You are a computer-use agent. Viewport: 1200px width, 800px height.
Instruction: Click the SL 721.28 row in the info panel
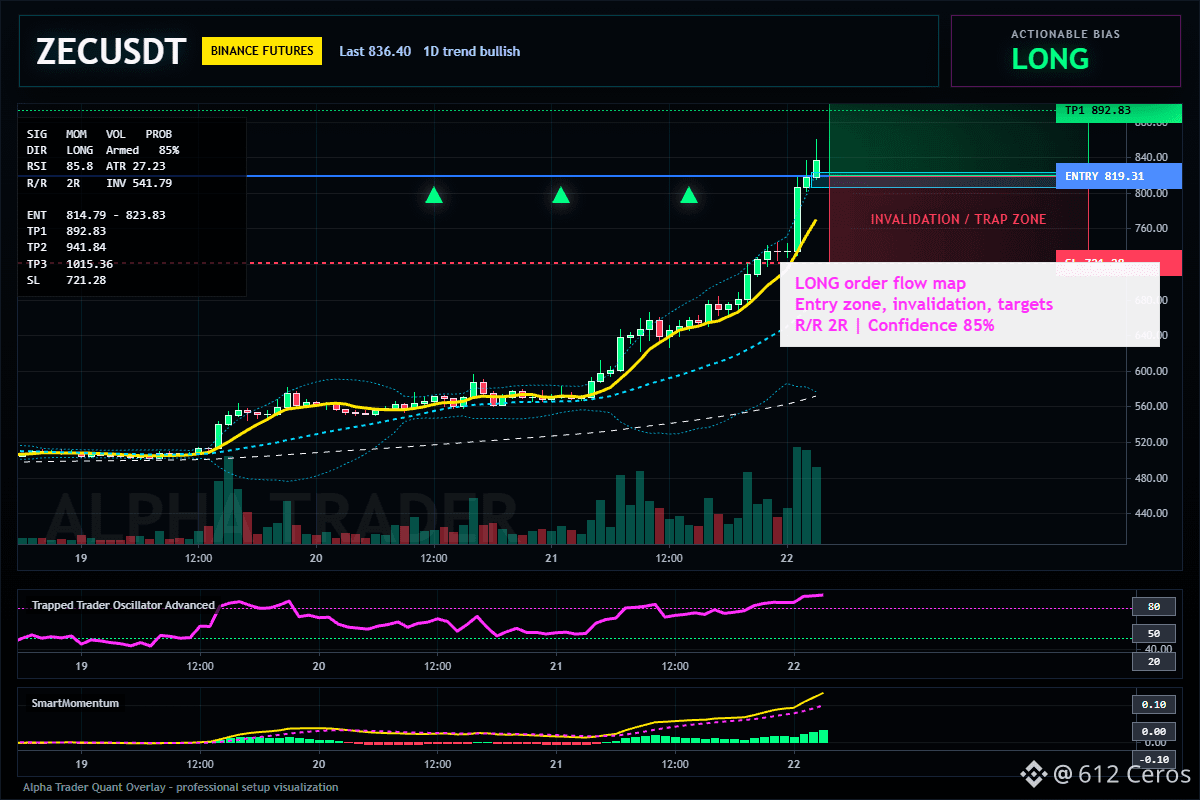[x=67, y=280]
